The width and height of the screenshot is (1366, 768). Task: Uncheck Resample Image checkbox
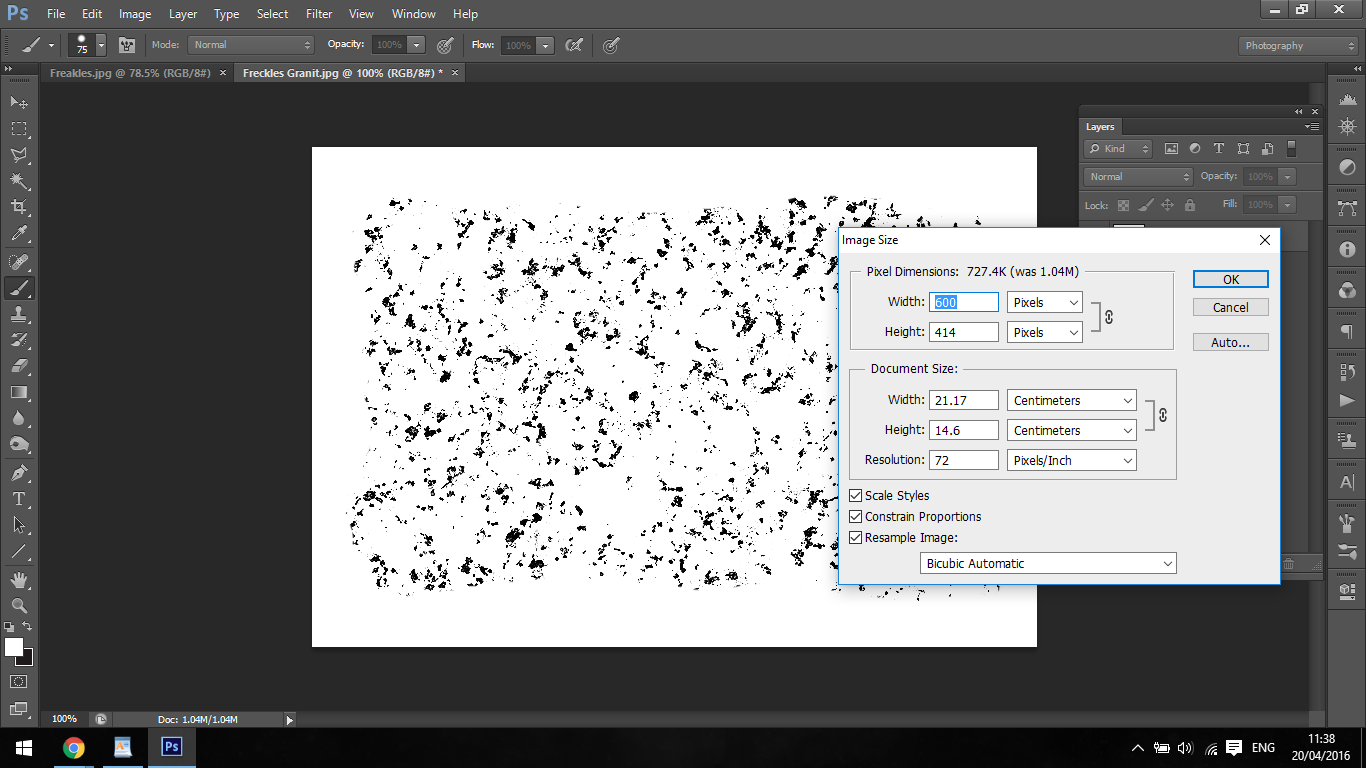(x=856, y=538)
